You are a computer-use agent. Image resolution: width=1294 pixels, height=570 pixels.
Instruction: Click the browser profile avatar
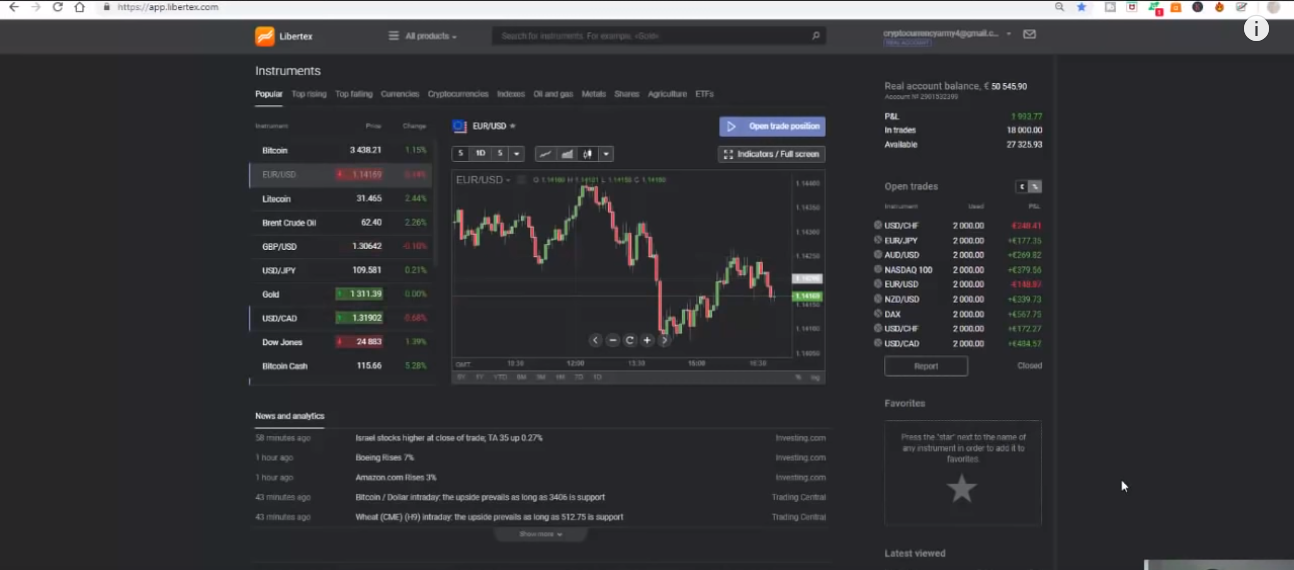[x=1273, y=7]
